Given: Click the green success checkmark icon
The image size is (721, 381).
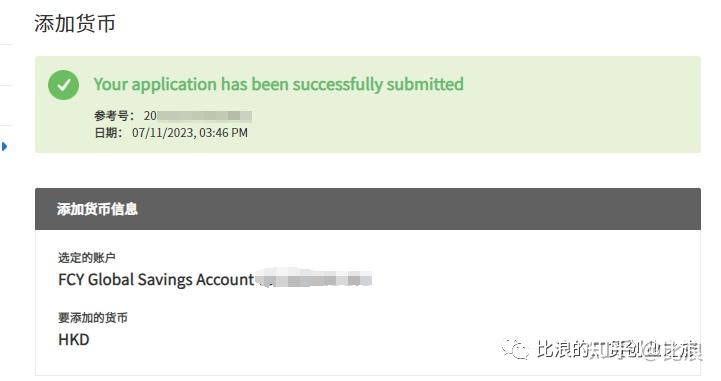Looking at the screenshot, I should coord(63,85).
